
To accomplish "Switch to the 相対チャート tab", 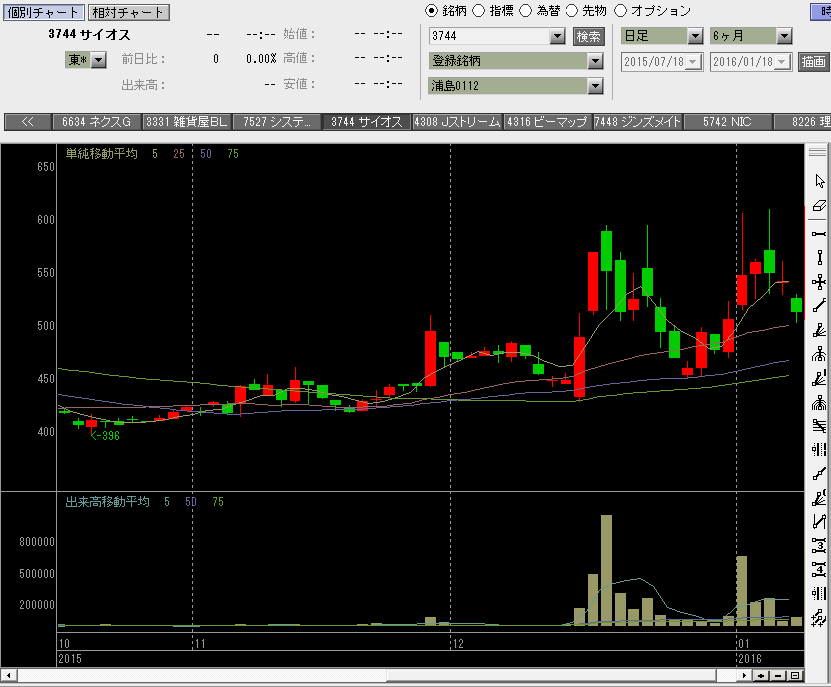I will [x=128, y=13].
